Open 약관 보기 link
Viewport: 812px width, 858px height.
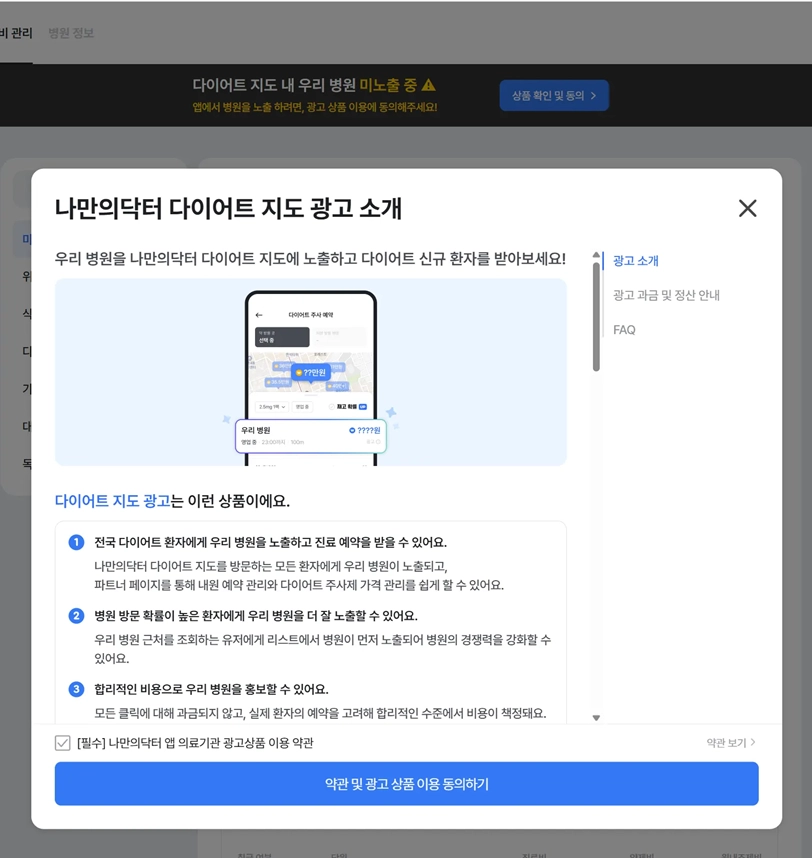click(x=731, y=743)
